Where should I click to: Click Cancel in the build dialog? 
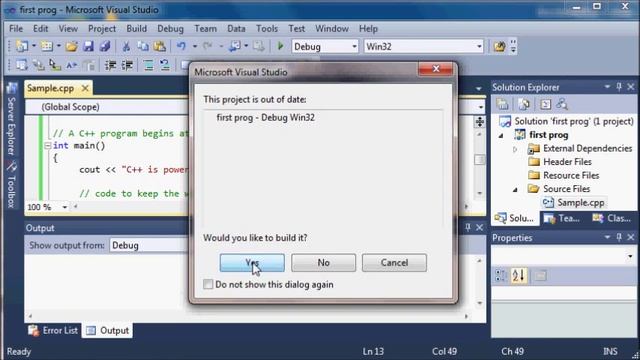pyautogui.click(x=394, y=262)
